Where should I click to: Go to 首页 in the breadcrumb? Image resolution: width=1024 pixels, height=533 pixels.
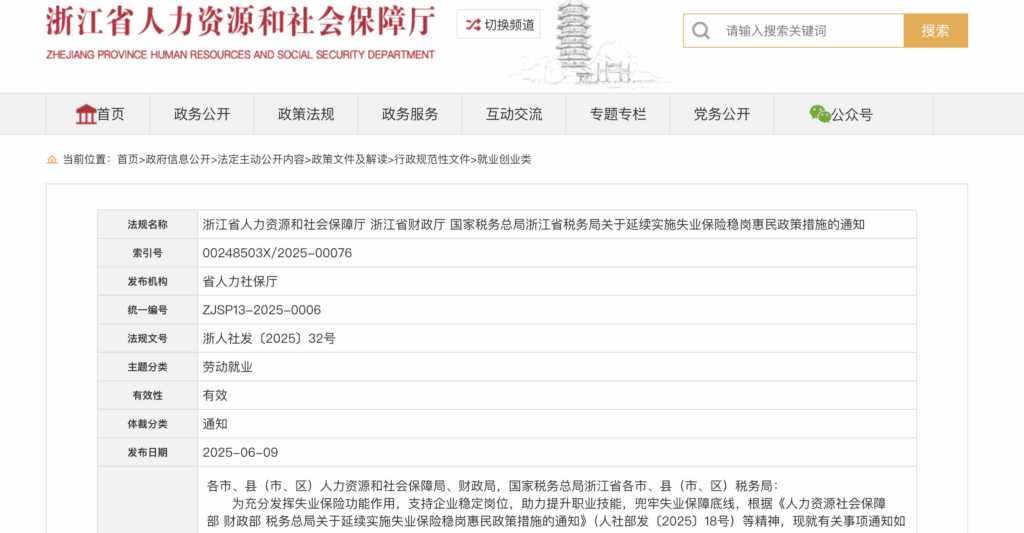(x=127, y=159)
